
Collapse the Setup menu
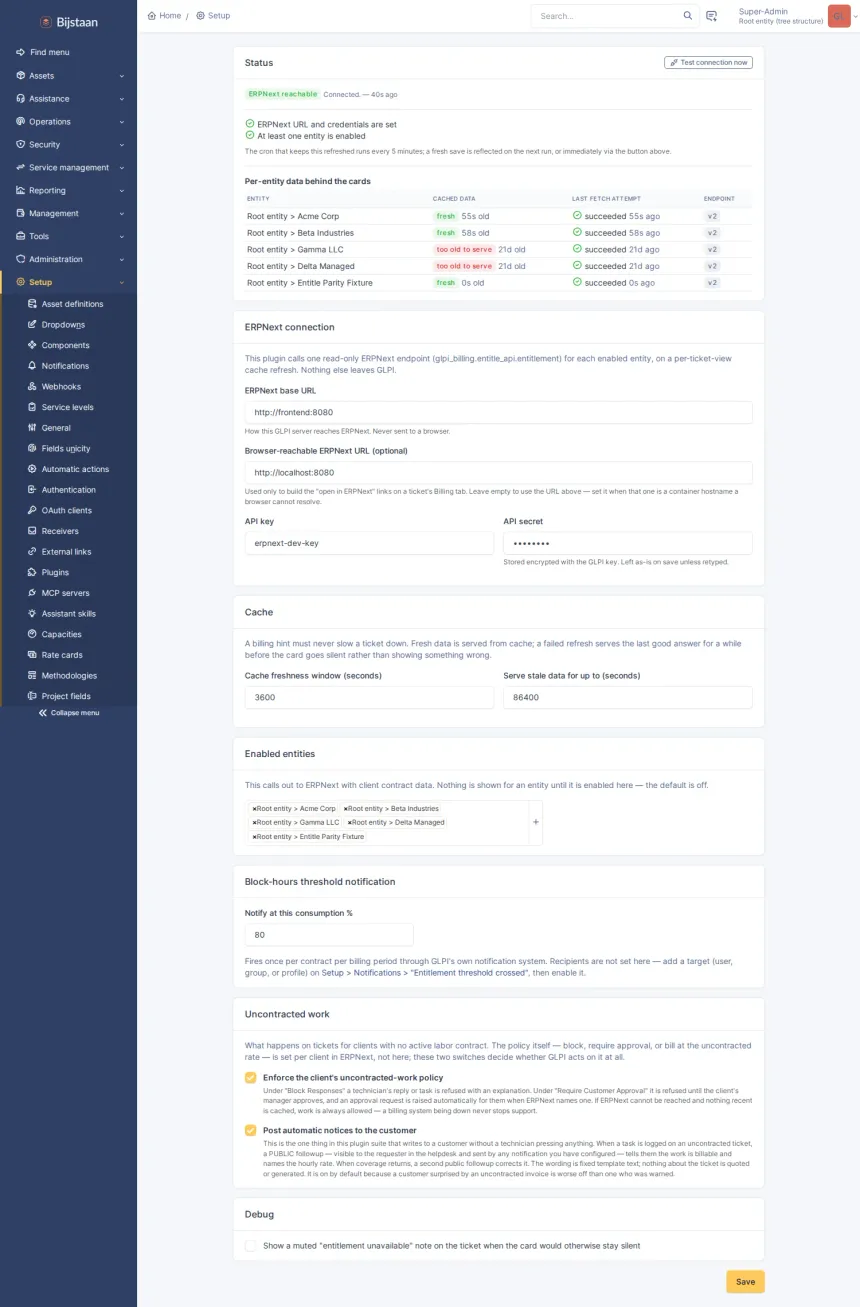pyautogui.click(x=68, y=282)
